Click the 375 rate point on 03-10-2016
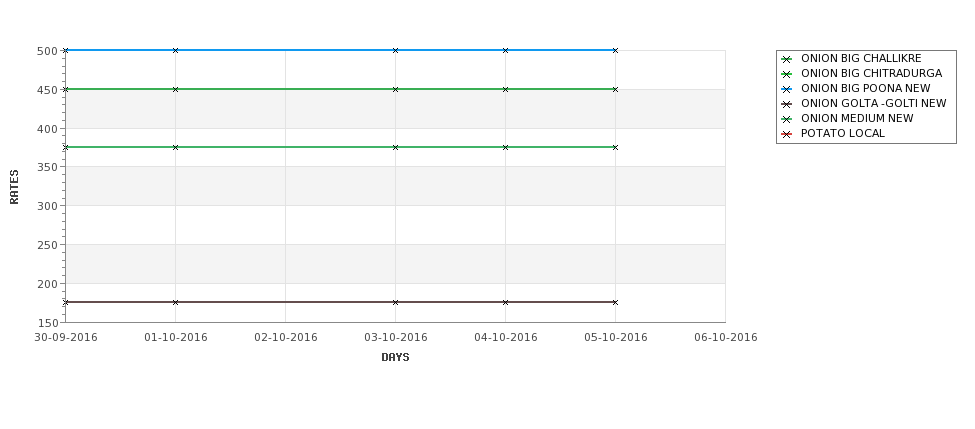This screenshot has height=429, width=975. 395,147
